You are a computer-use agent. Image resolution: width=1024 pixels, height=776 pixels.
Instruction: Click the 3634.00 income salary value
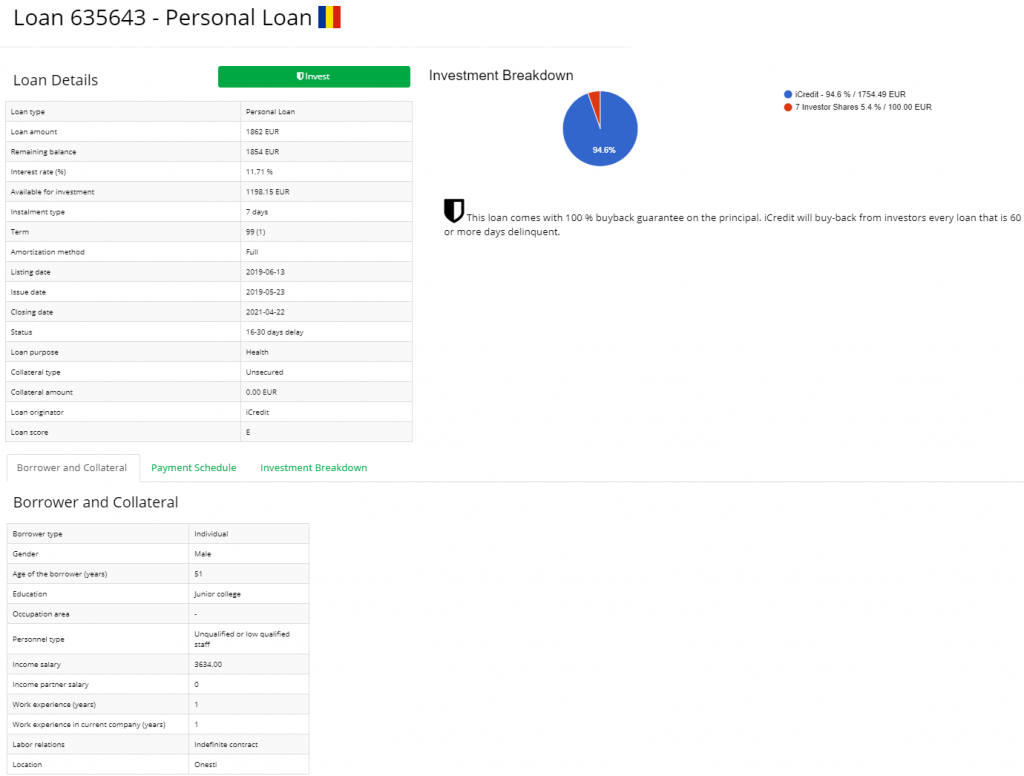click(x=207, y=664)
